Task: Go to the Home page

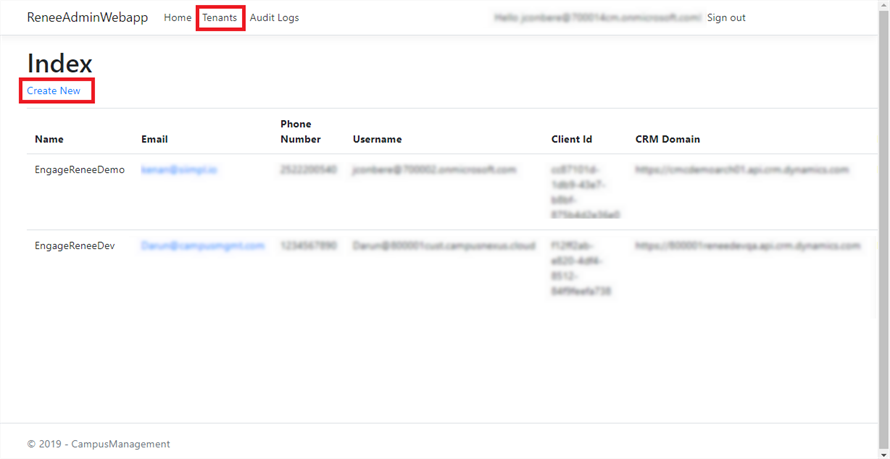Action: point(177,18)
